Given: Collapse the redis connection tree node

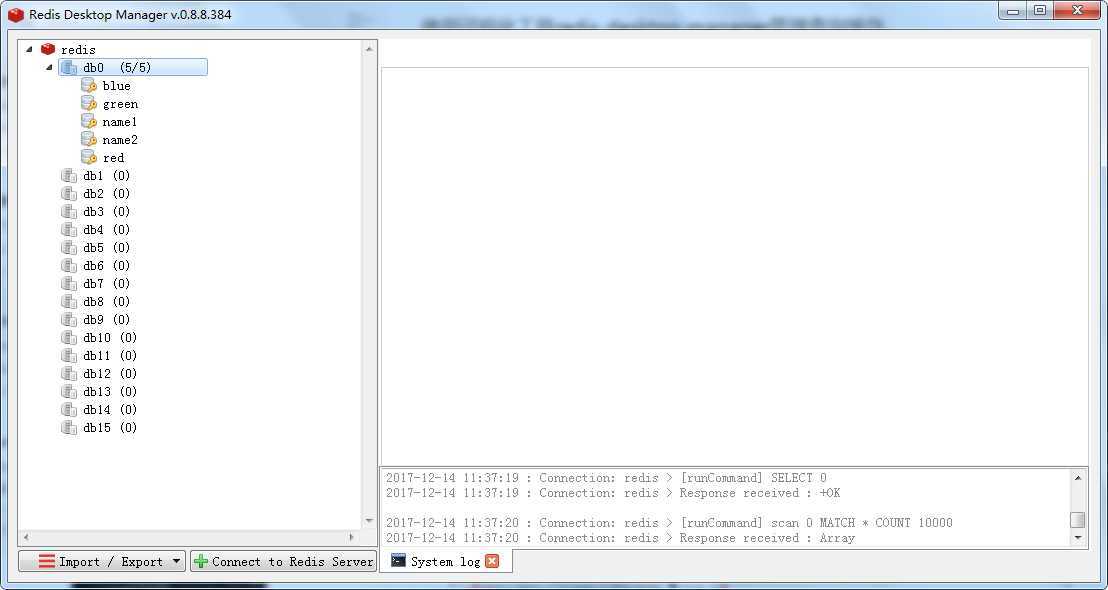Looking at the screenshot, I should pyautogui.click(x=29, y=49).
